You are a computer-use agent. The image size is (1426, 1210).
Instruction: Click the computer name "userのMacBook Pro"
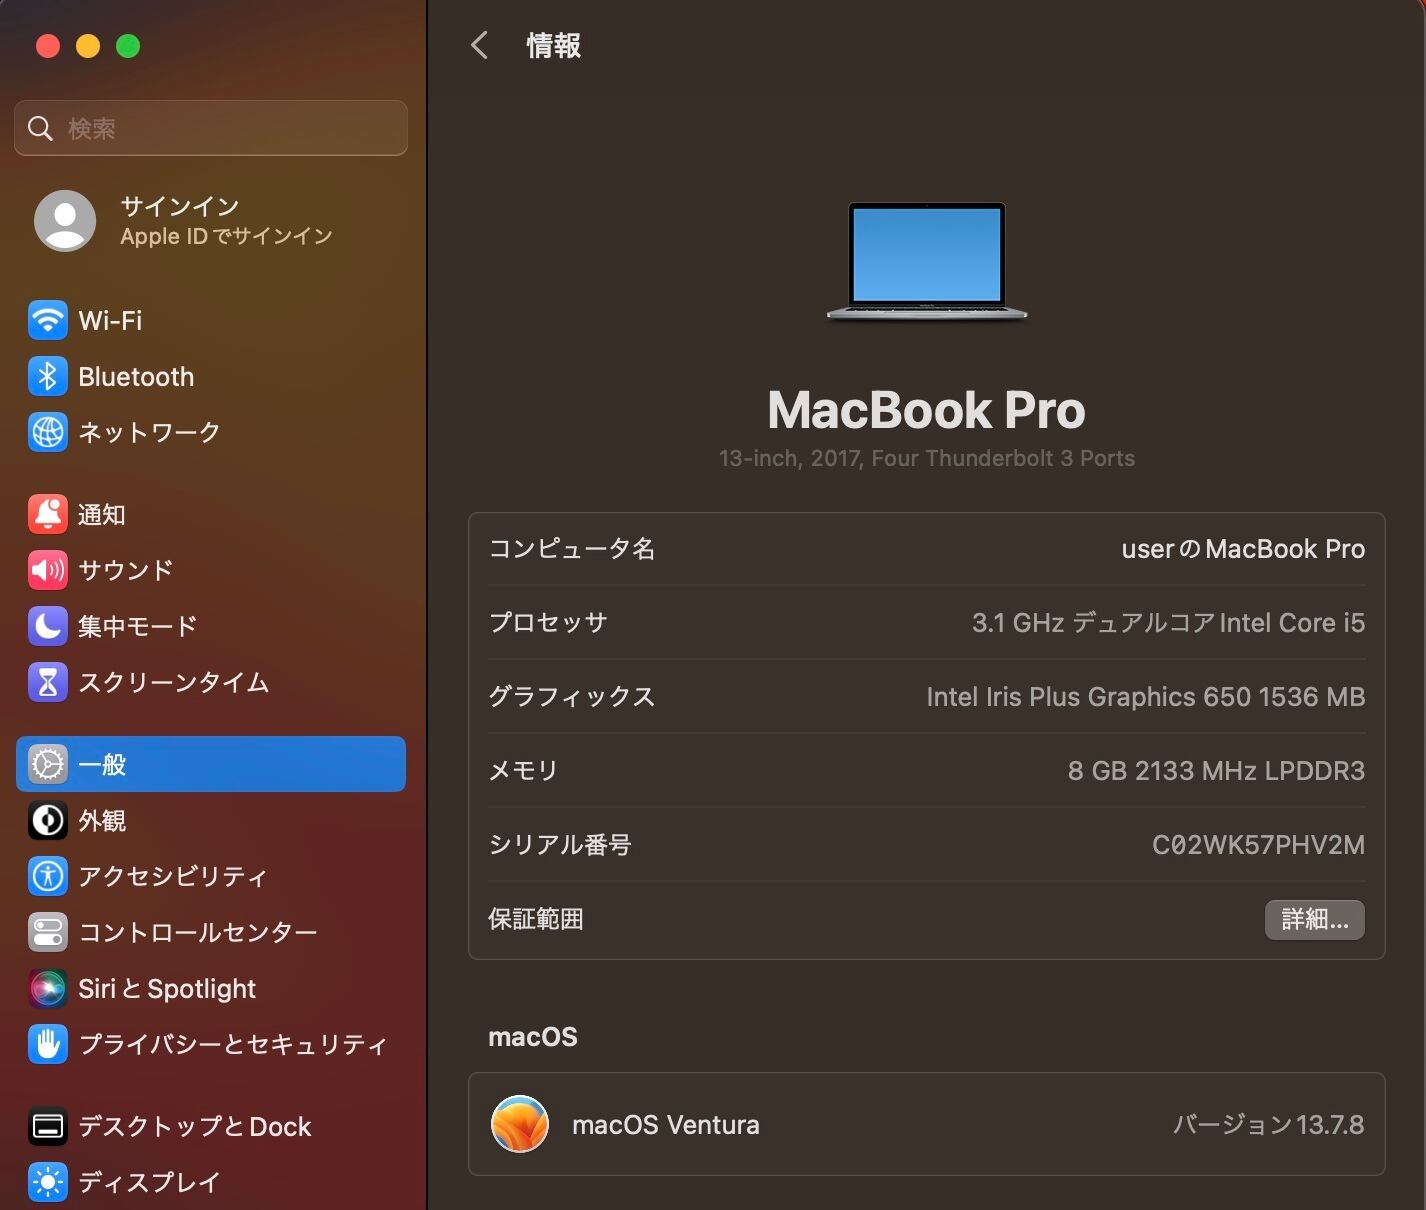click(x=1243, y=549)
